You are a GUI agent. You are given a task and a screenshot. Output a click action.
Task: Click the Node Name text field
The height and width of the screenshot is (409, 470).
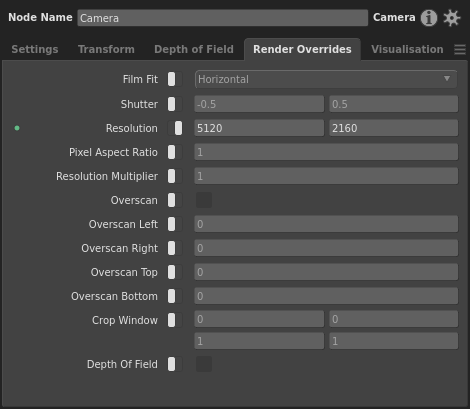point(223,18)
